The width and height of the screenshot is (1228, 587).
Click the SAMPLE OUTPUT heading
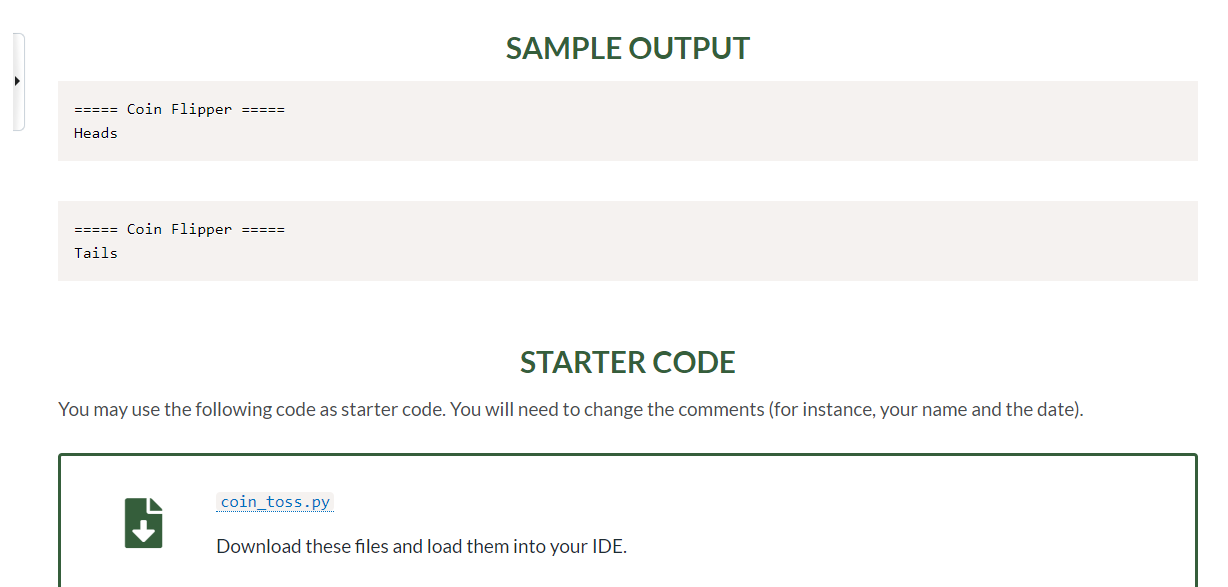[x=628, y=47]
